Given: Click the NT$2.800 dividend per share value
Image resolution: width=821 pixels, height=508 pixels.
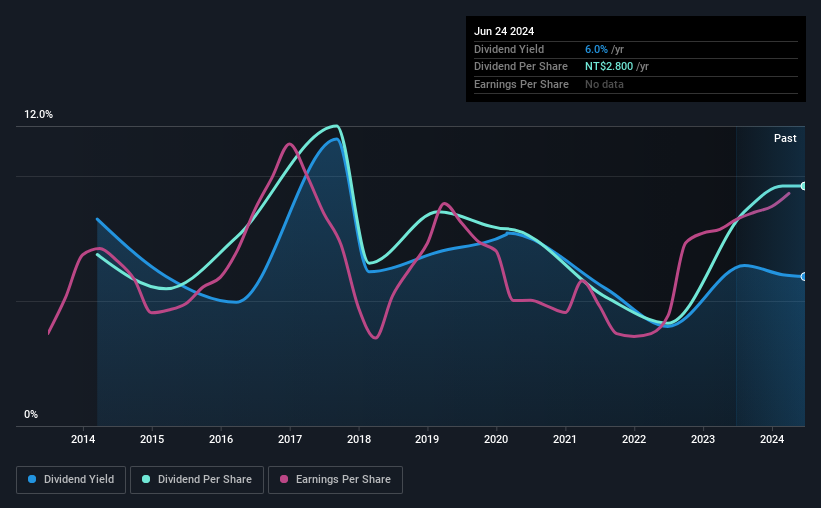Looking at the screenshot, I should [609, 67].
